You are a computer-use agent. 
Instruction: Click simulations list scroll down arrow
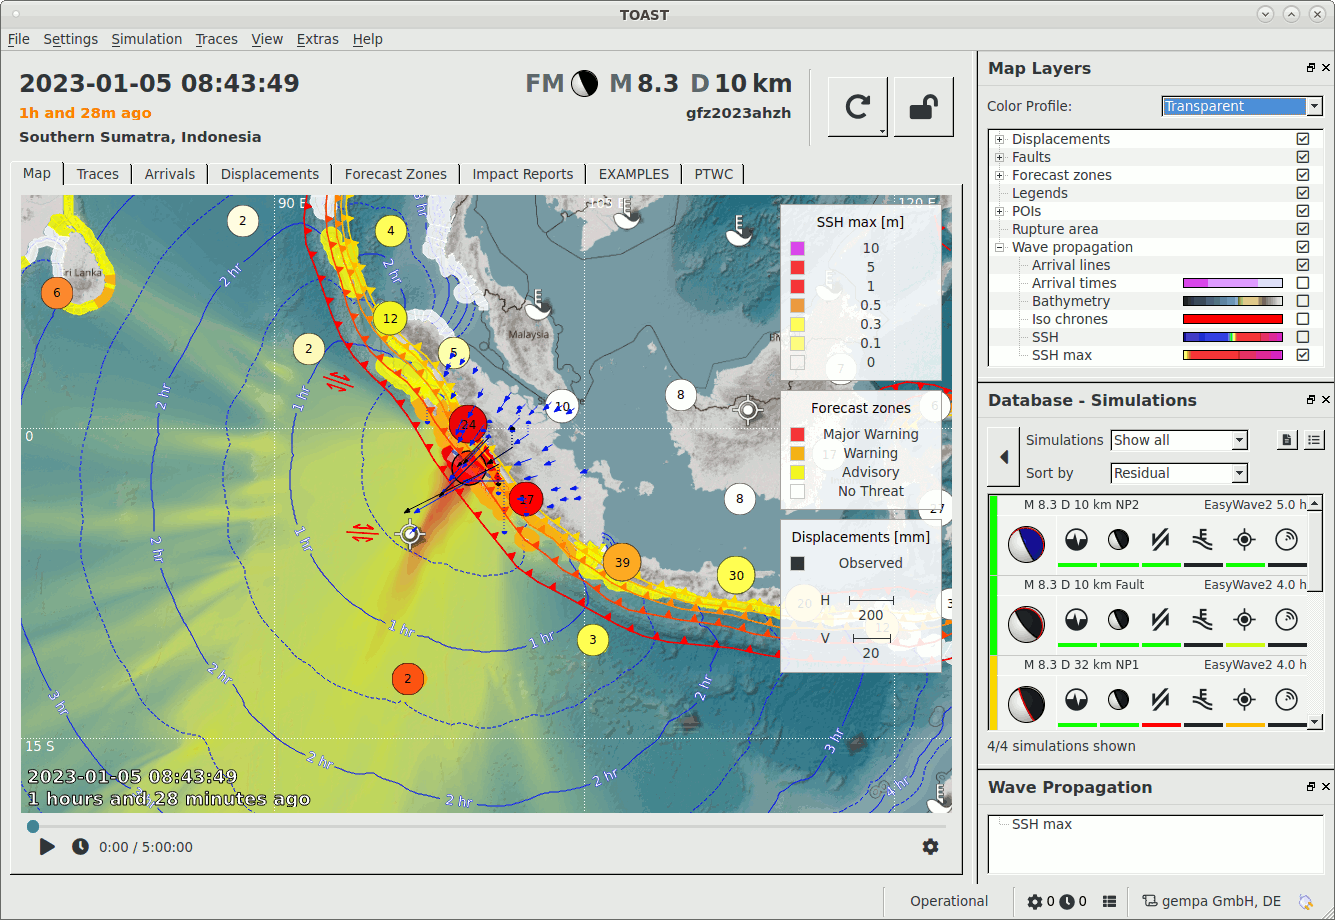click(1315, 723)
